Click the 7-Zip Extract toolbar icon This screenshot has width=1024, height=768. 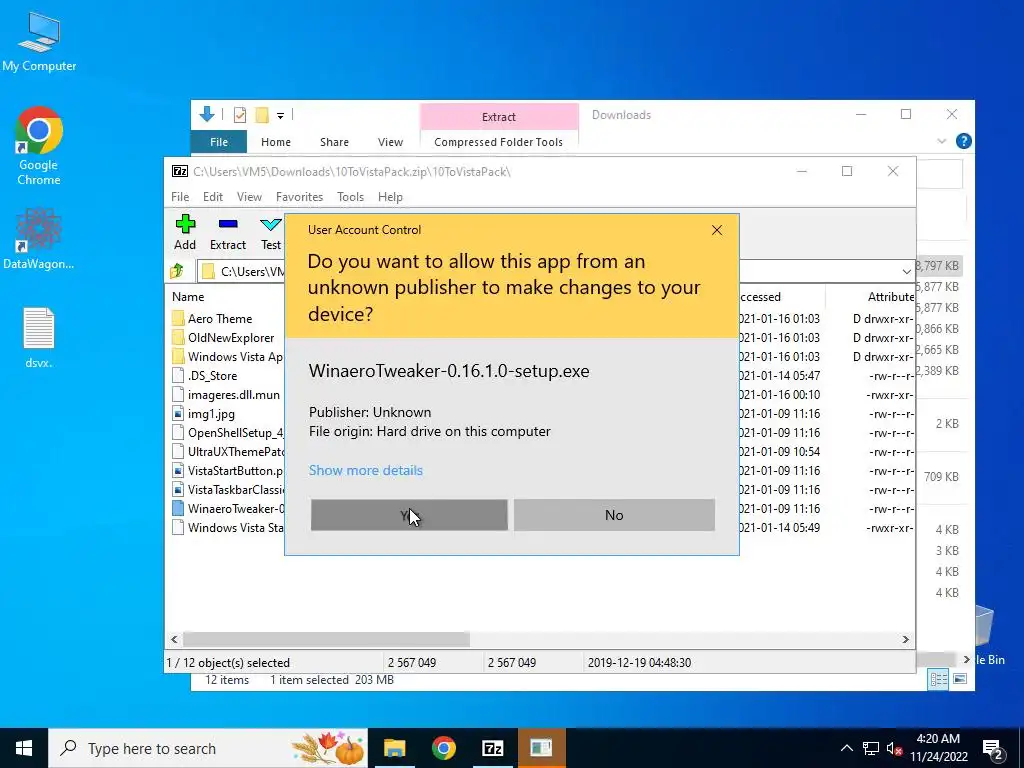coord(228,233)
